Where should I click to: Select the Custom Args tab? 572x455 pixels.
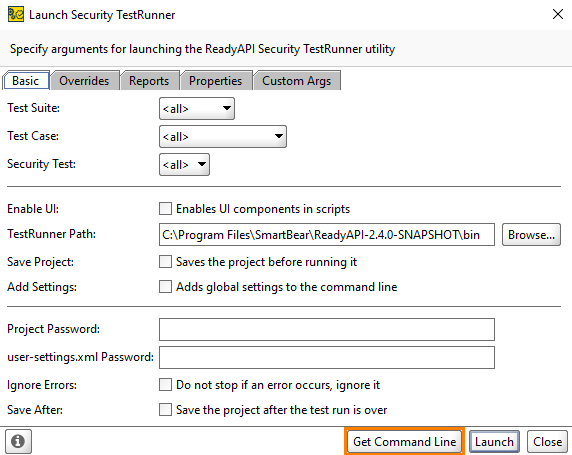pos(297,81)
